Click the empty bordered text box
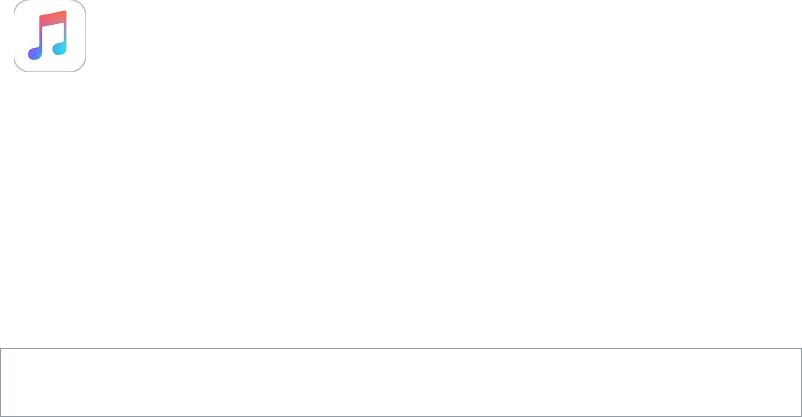 click(x=401, y=382)
